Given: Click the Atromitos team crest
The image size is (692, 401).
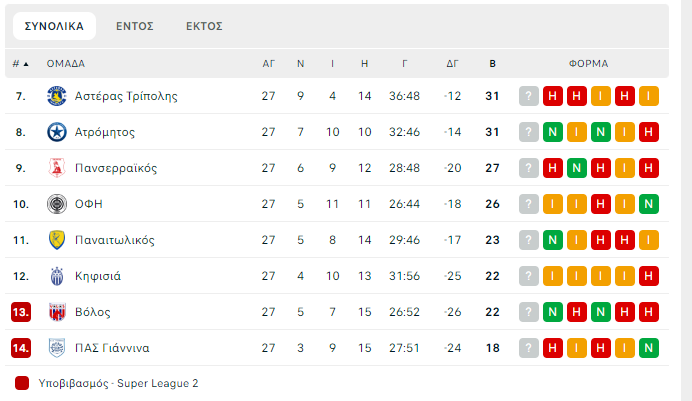Looking at the screenshot, I should [56, 132].
